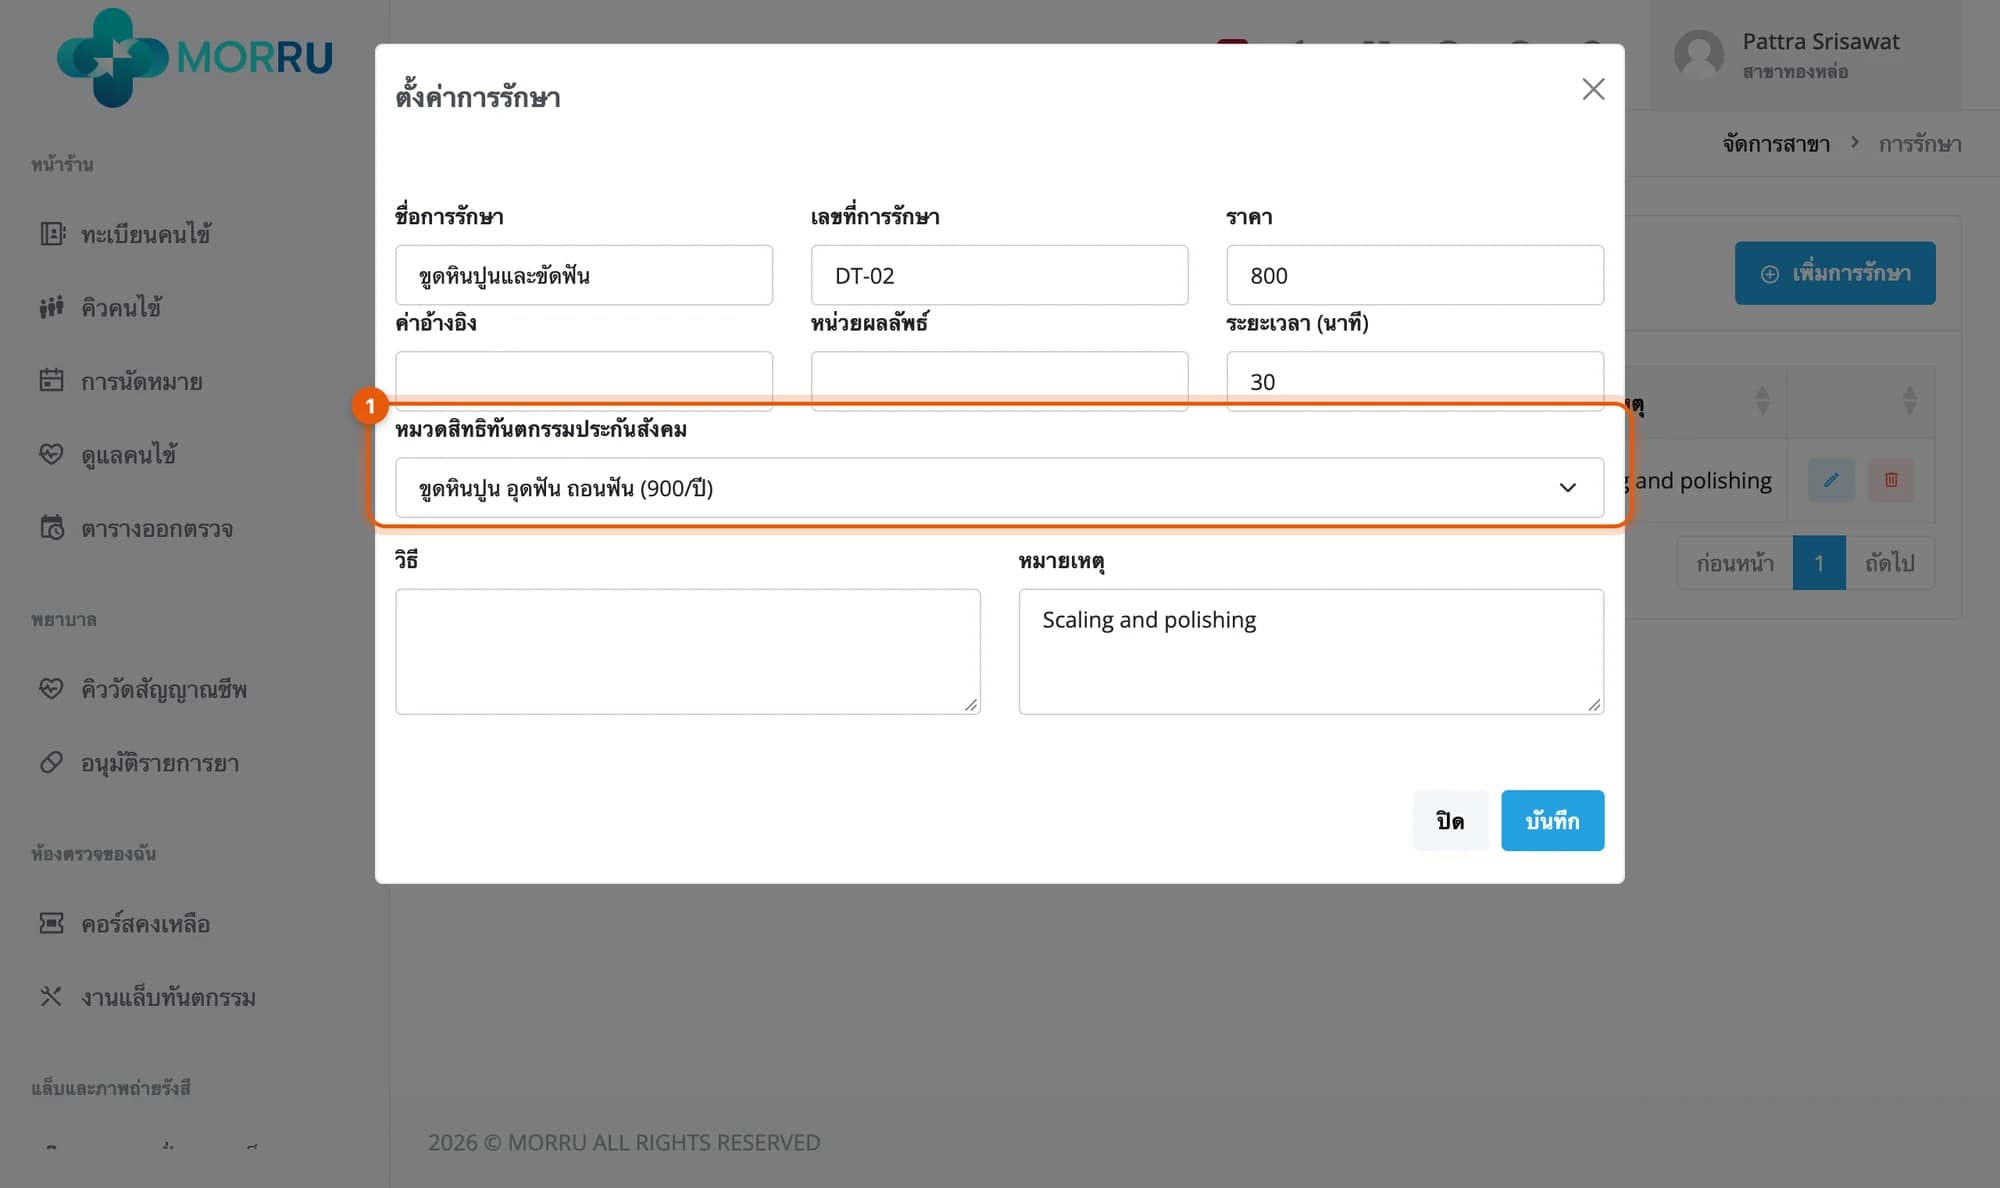Click the MORRU logo
Image resolution: width=2000 pixels, height=1188 pixels.
point(195,57)
